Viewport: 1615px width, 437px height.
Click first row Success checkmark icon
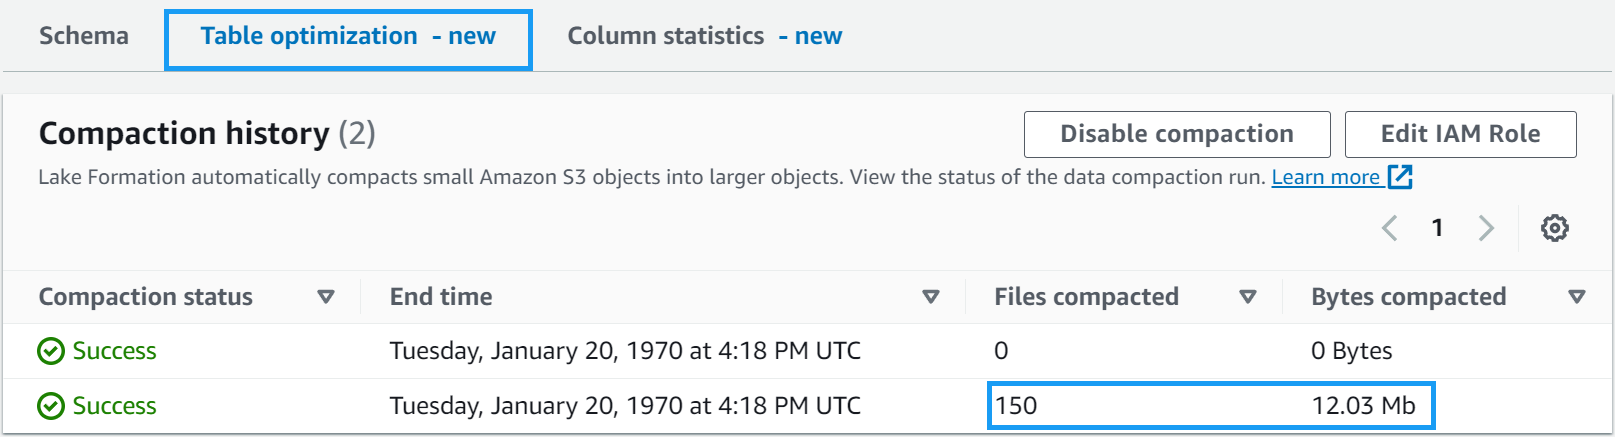click(50, 351)
